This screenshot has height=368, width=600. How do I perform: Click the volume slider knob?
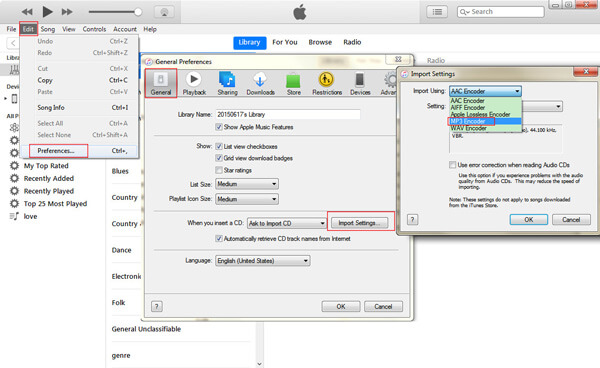point(138,12)
